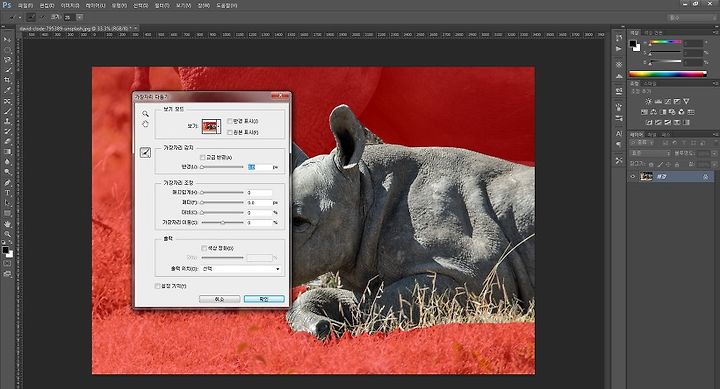Screen dimensions: 720x389
Task: Select the Brush tool in the left toolbar
Action: [7, 111]
